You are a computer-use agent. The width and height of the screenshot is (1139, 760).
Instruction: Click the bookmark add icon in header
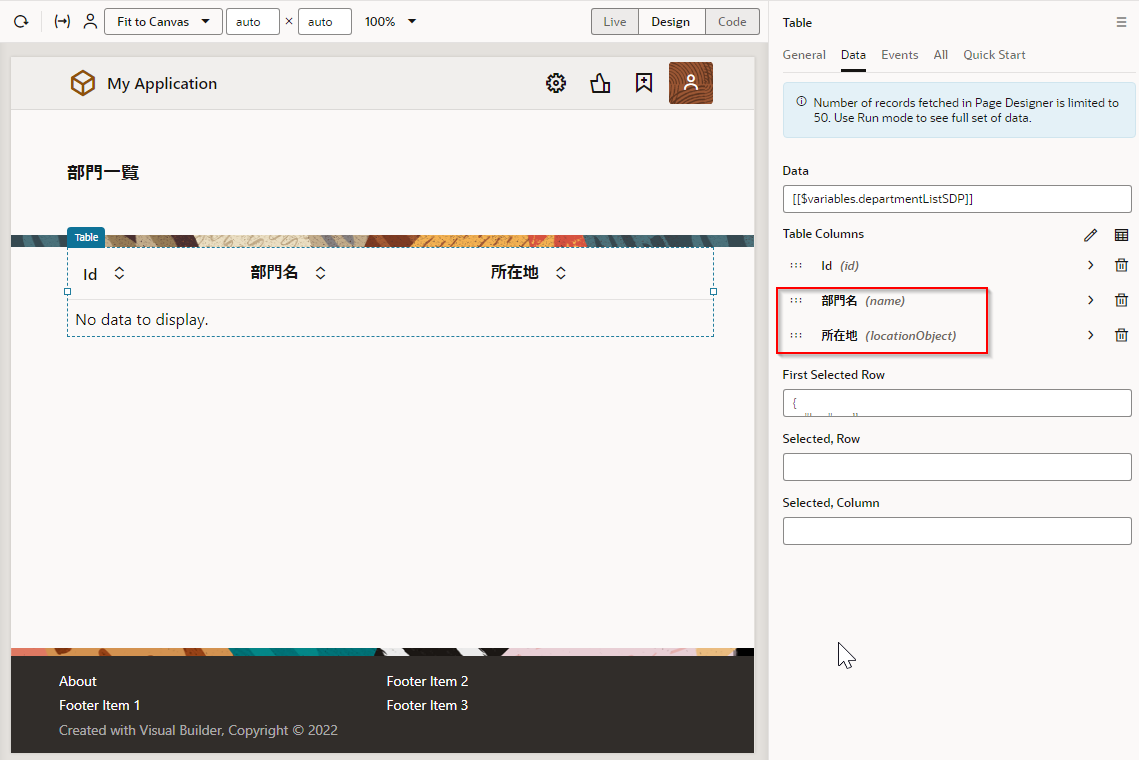pyautogui.click(x=644, y=83)
